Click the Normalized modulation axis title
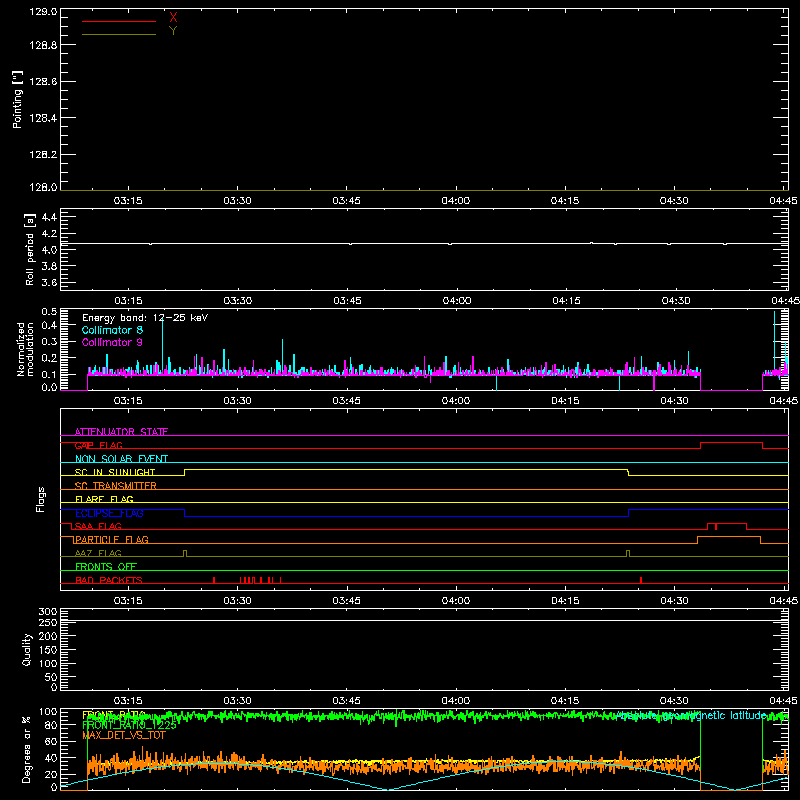800x800 pixels. tap(26, 349)
